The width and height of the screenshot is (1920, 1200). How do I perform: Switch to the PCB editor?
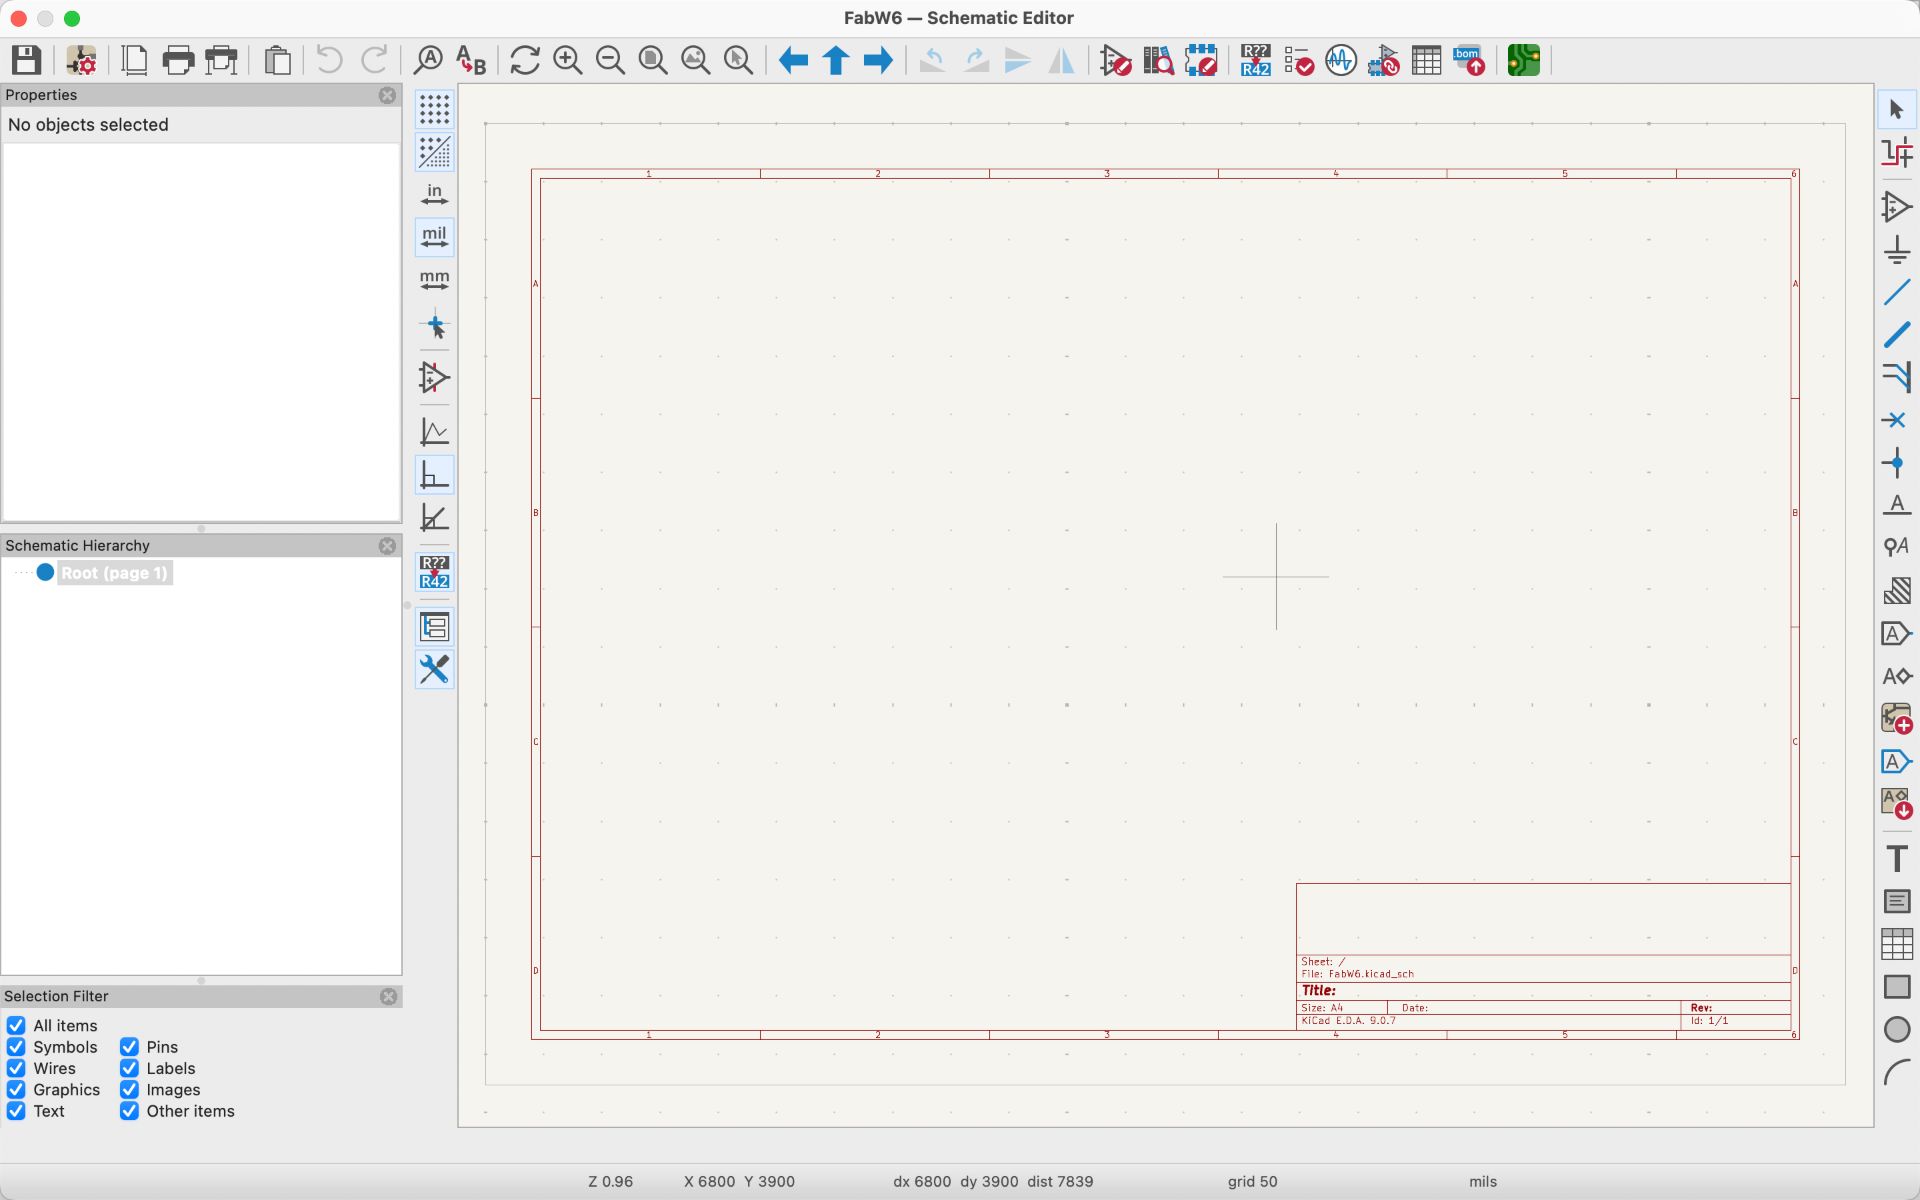click(1523, 60)
